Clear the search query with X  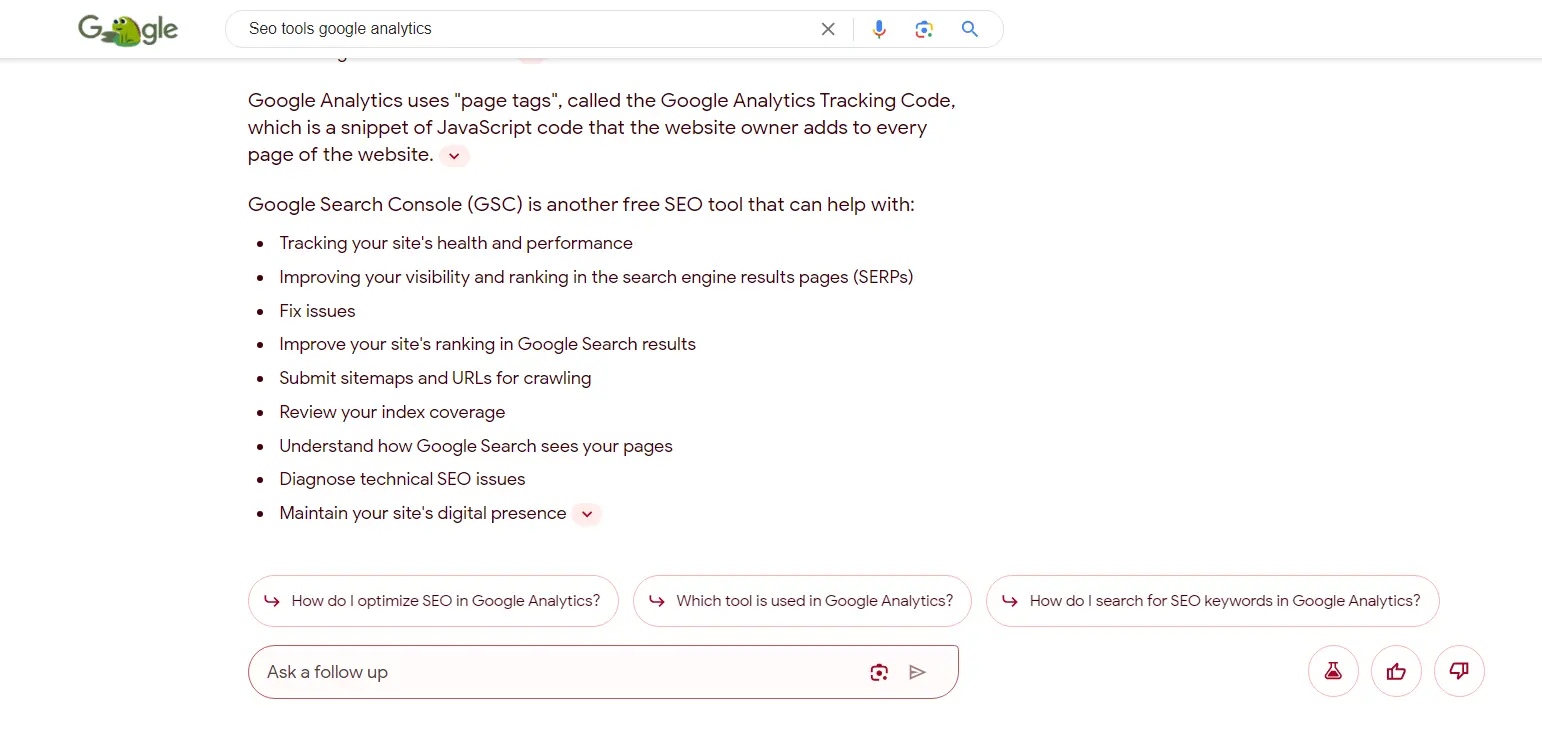[828, 29]
